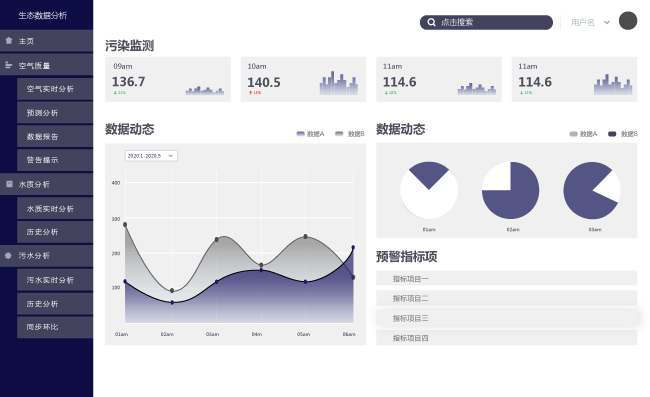
Task: Open 污水实时分析 submenu item
Action: point(55,280)
